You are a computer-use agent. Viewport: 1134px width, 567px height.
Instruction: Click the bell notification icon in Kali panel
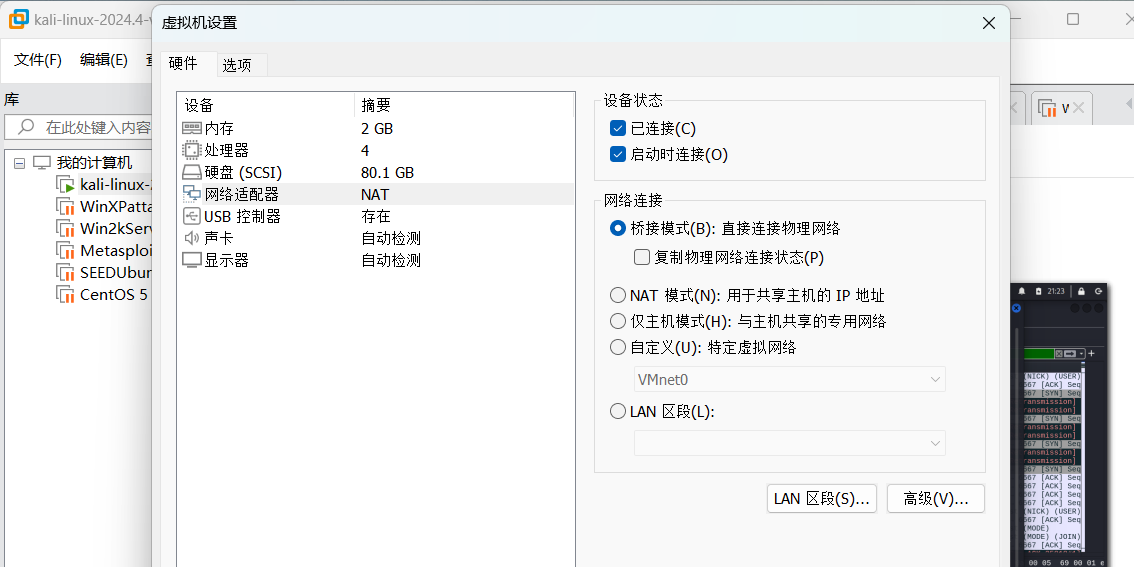(x=1023, y=291)
